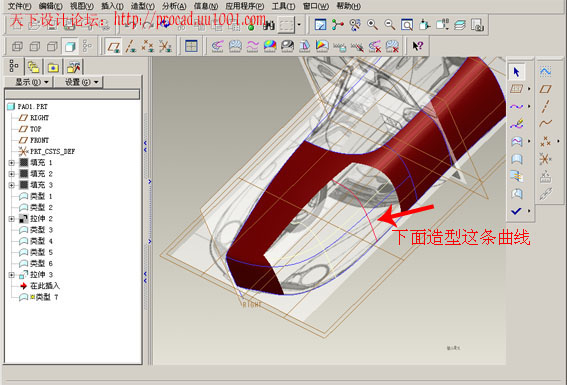The width and height of the screenshot is (567, 385).
Task: Open the saved view list icon
Action: (442, 25)
